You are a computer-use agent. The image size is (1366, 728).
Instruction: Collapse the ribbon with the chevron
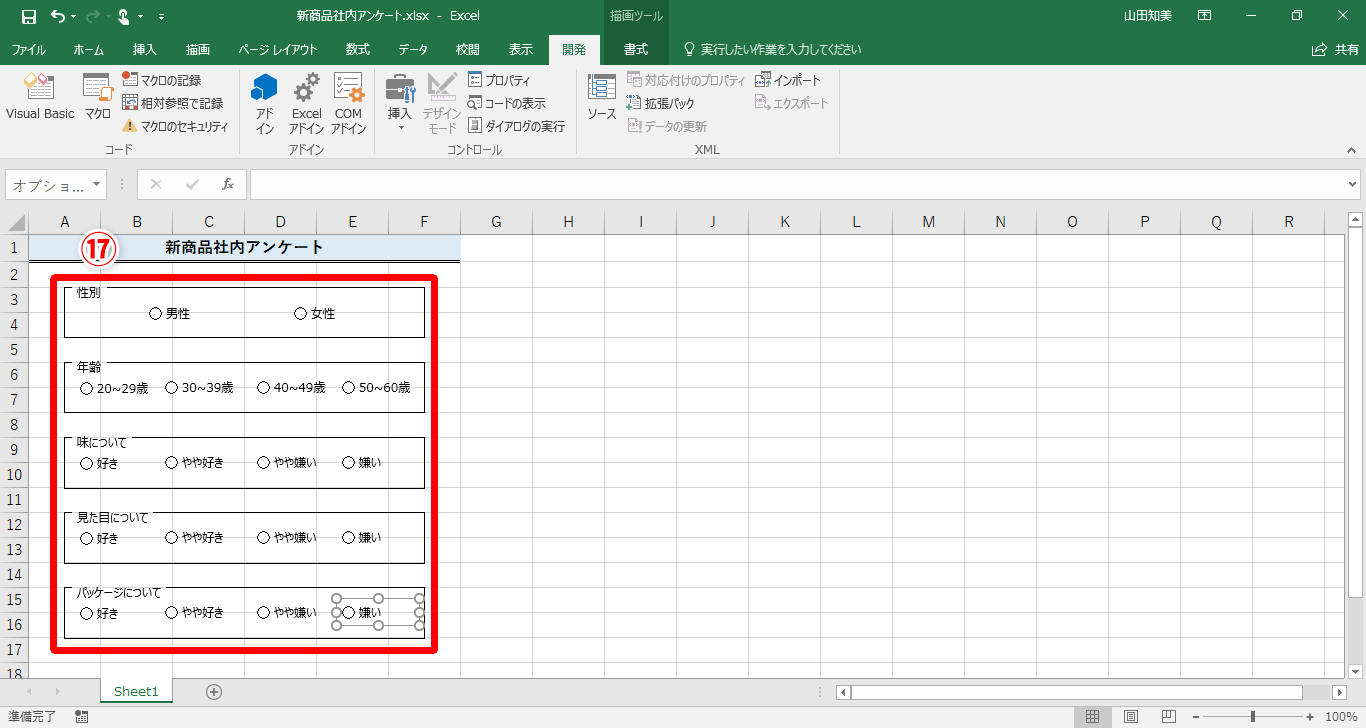point(1351,149)
